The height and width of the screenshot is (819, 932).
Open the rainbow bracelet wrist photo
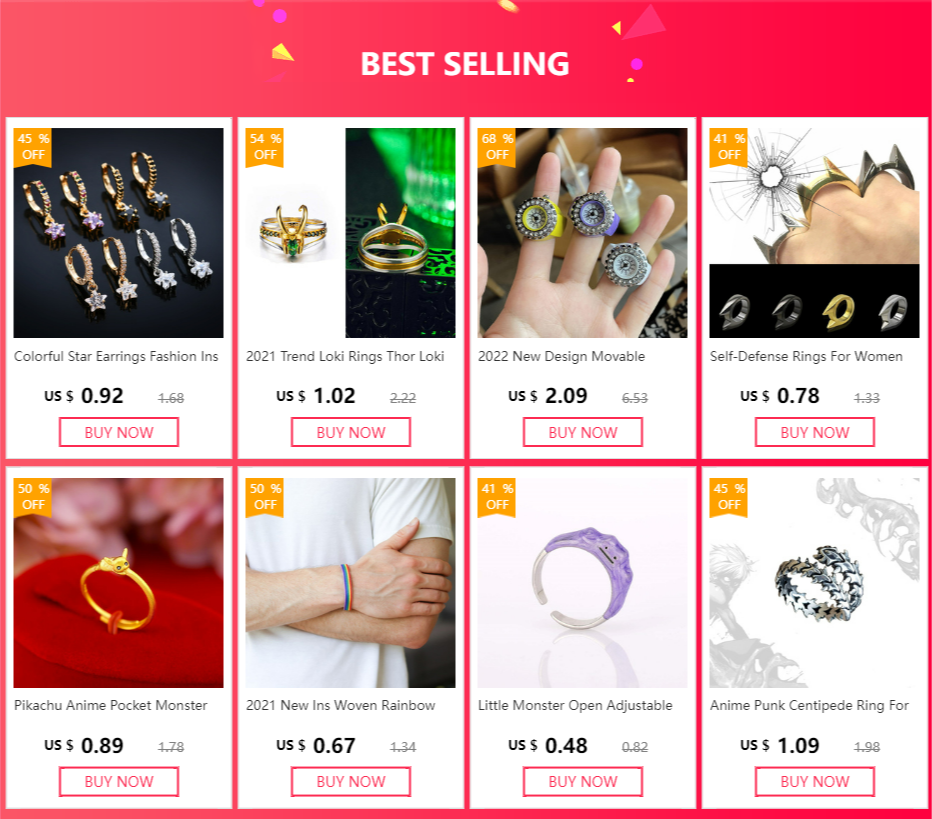351,583
